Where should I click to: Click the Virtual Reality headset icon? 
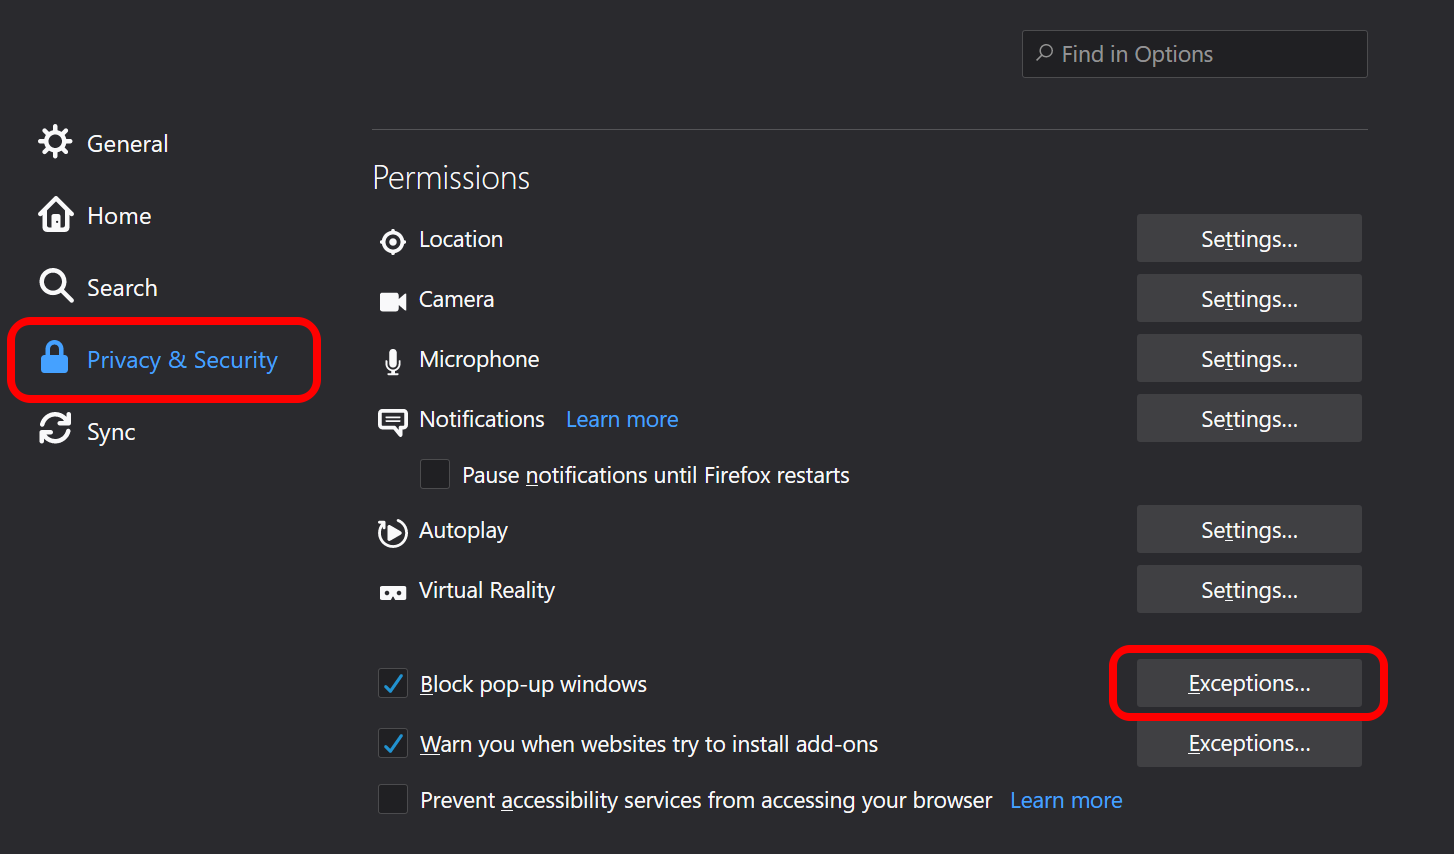coord(393,593)
